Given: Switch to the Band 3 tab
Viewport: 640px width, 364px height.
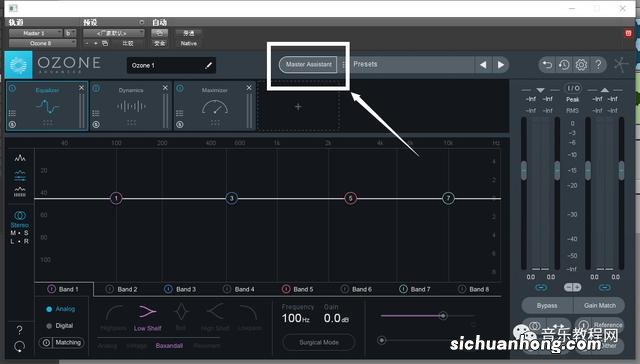Looking at the screenshot, I should point(180,289).
